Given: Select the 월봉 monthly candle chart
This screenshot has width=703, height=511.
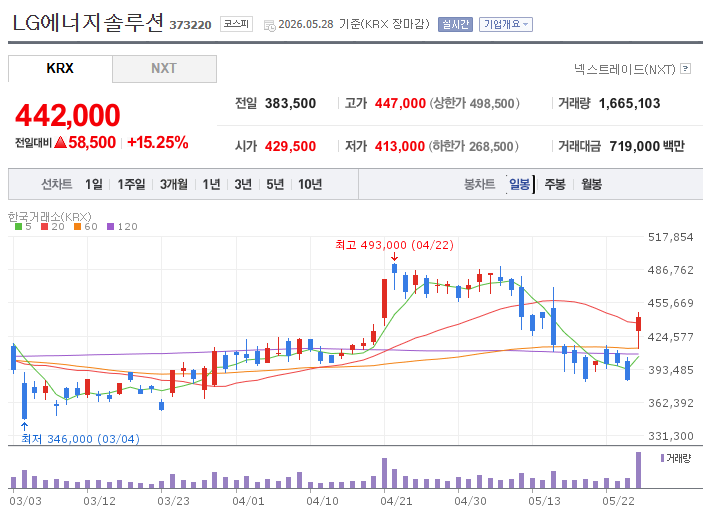Looking at the screenshot, I should (x=591, y=184).
